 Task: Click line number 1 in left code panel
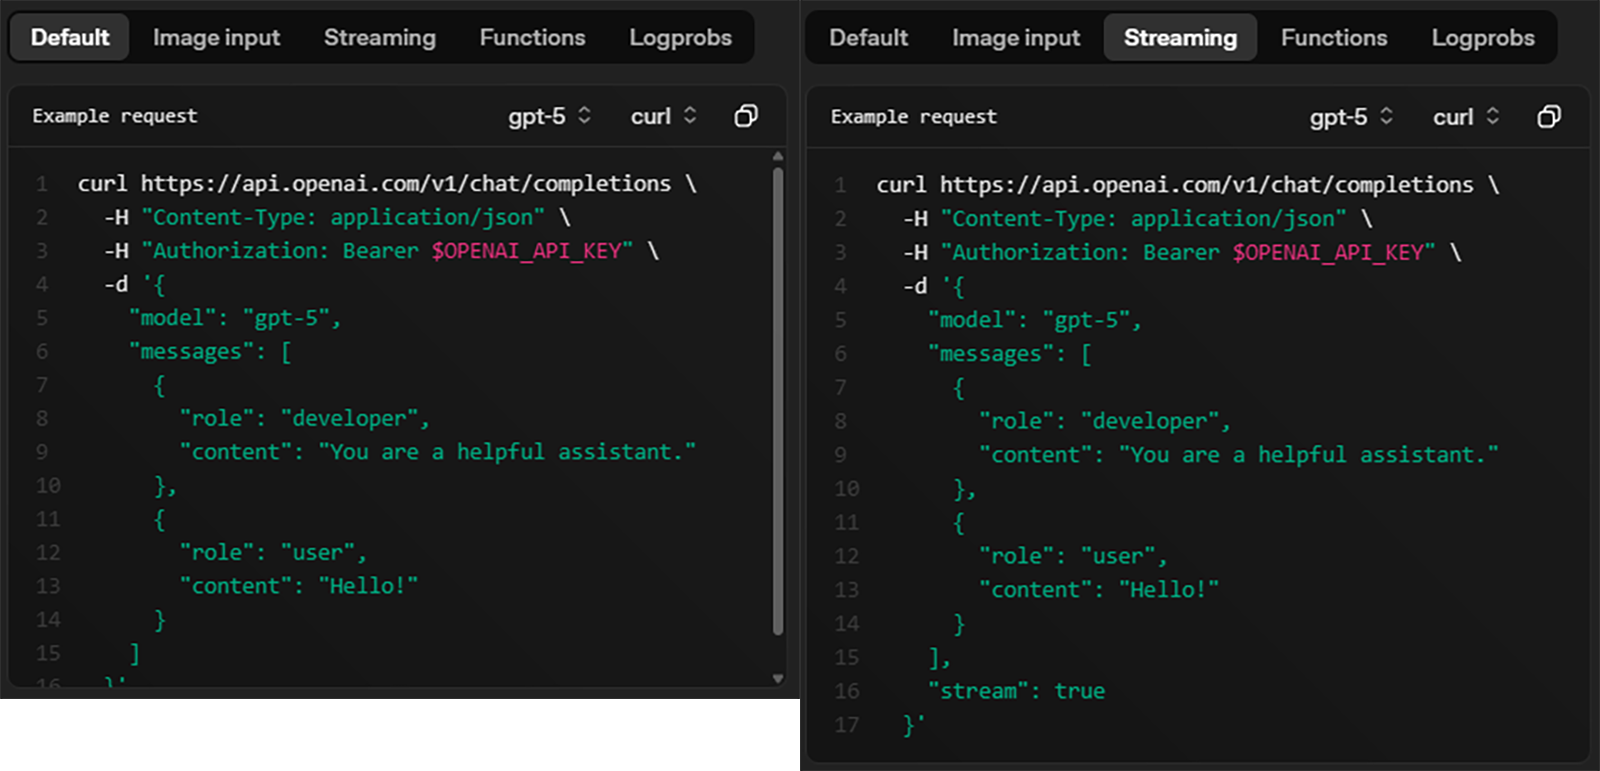[42, 184]
